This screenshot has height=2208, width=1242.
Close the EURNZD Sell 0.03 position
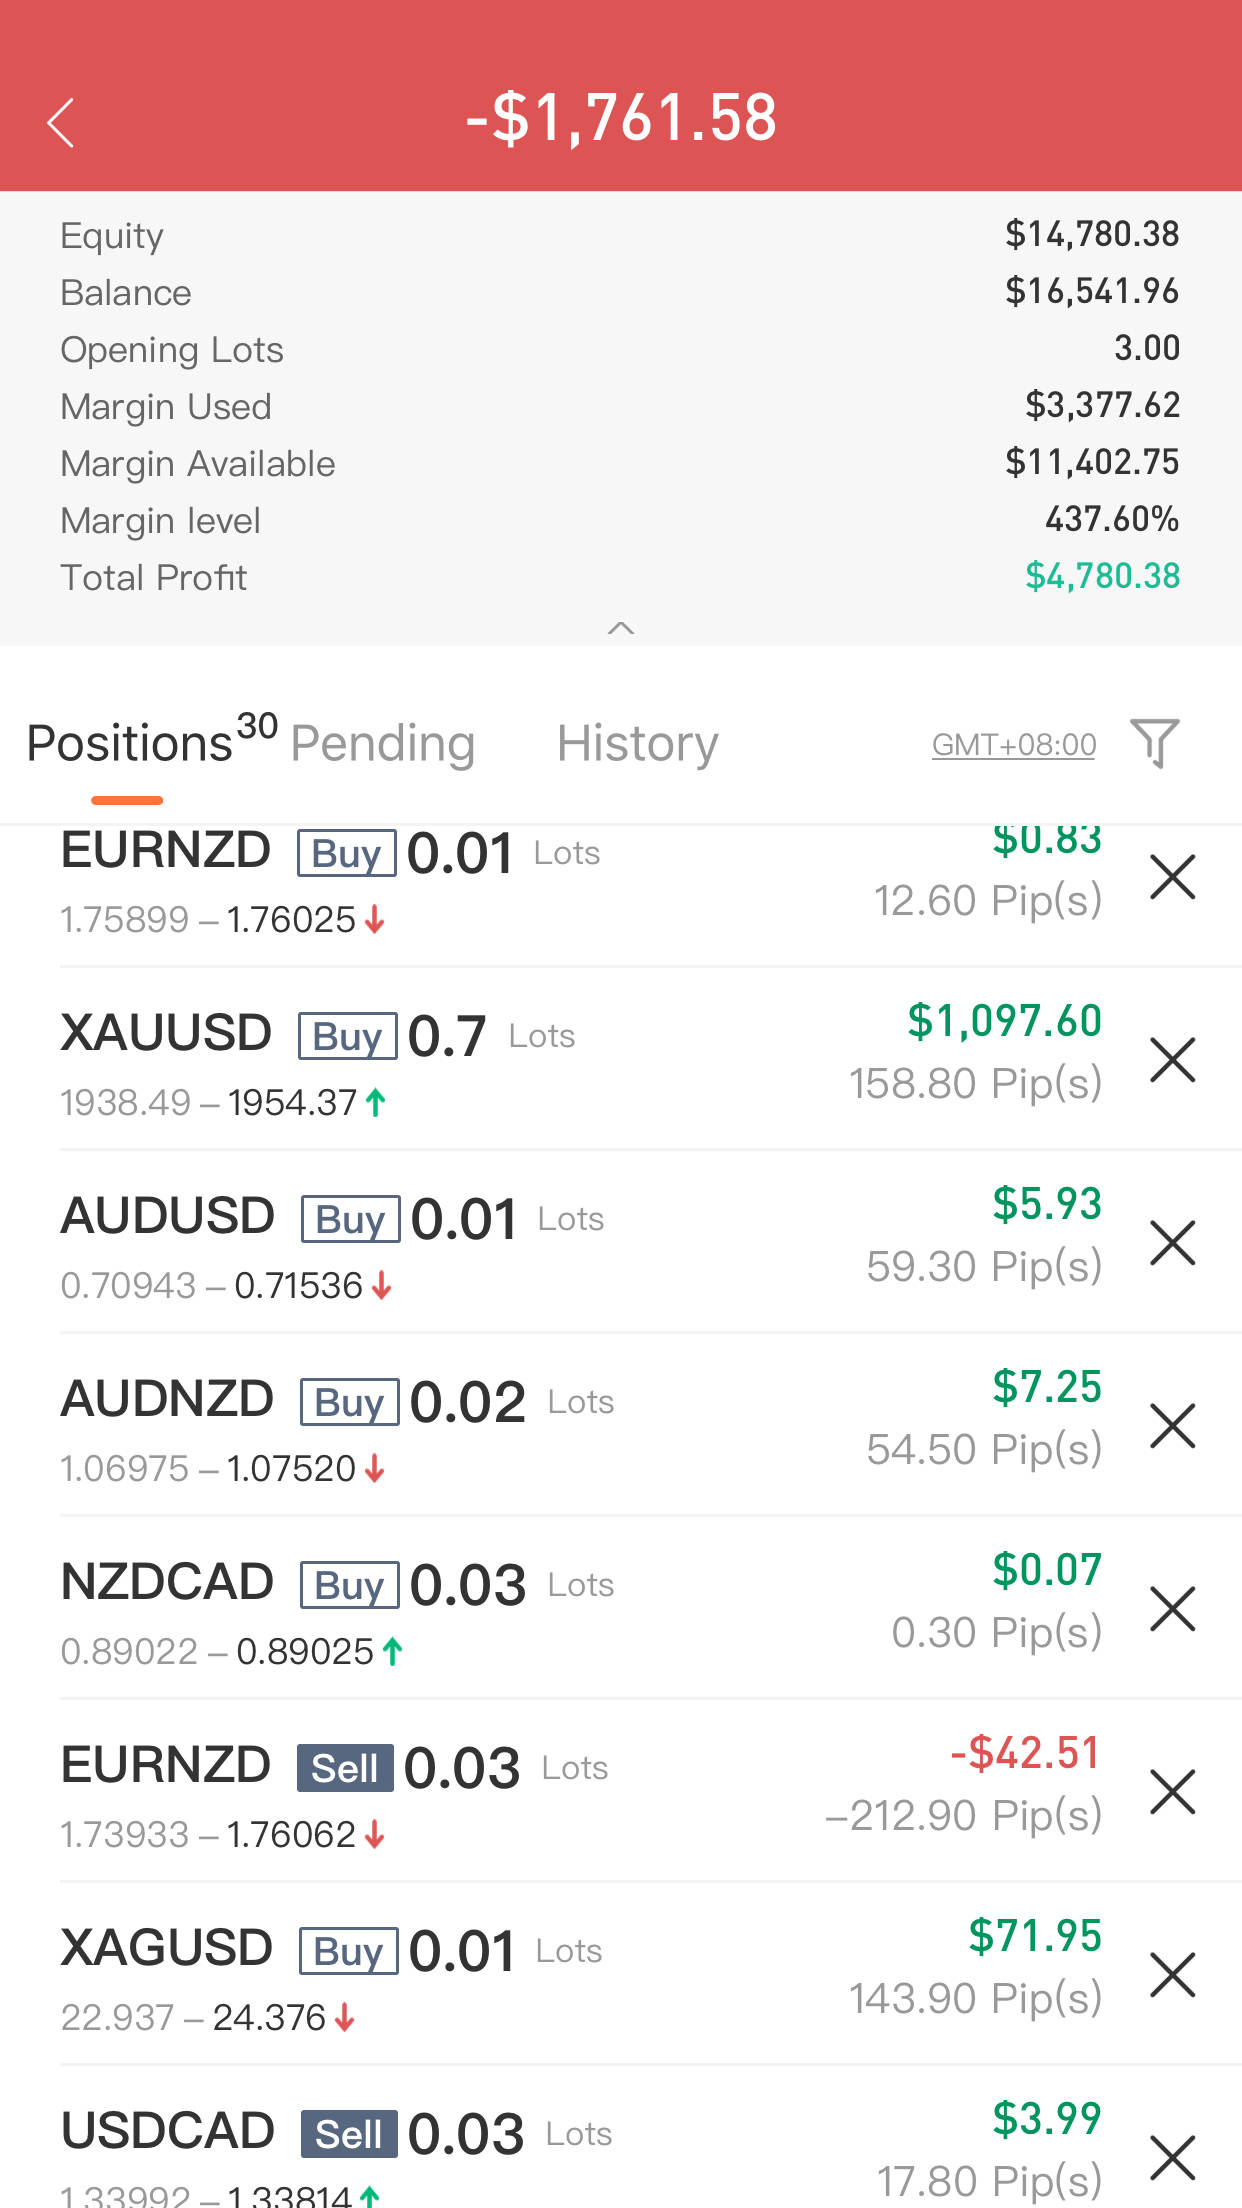click(1172, 1792)
